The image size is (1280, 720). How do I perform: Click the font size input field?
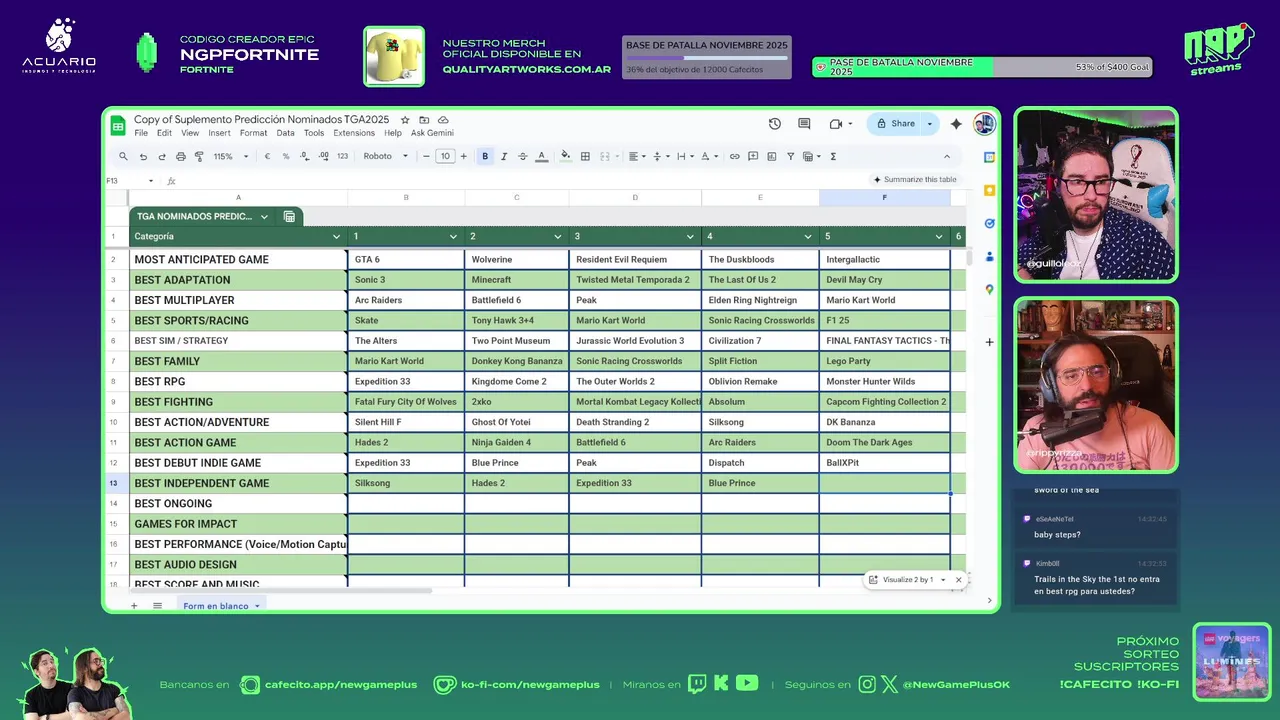tap(445, 156)
